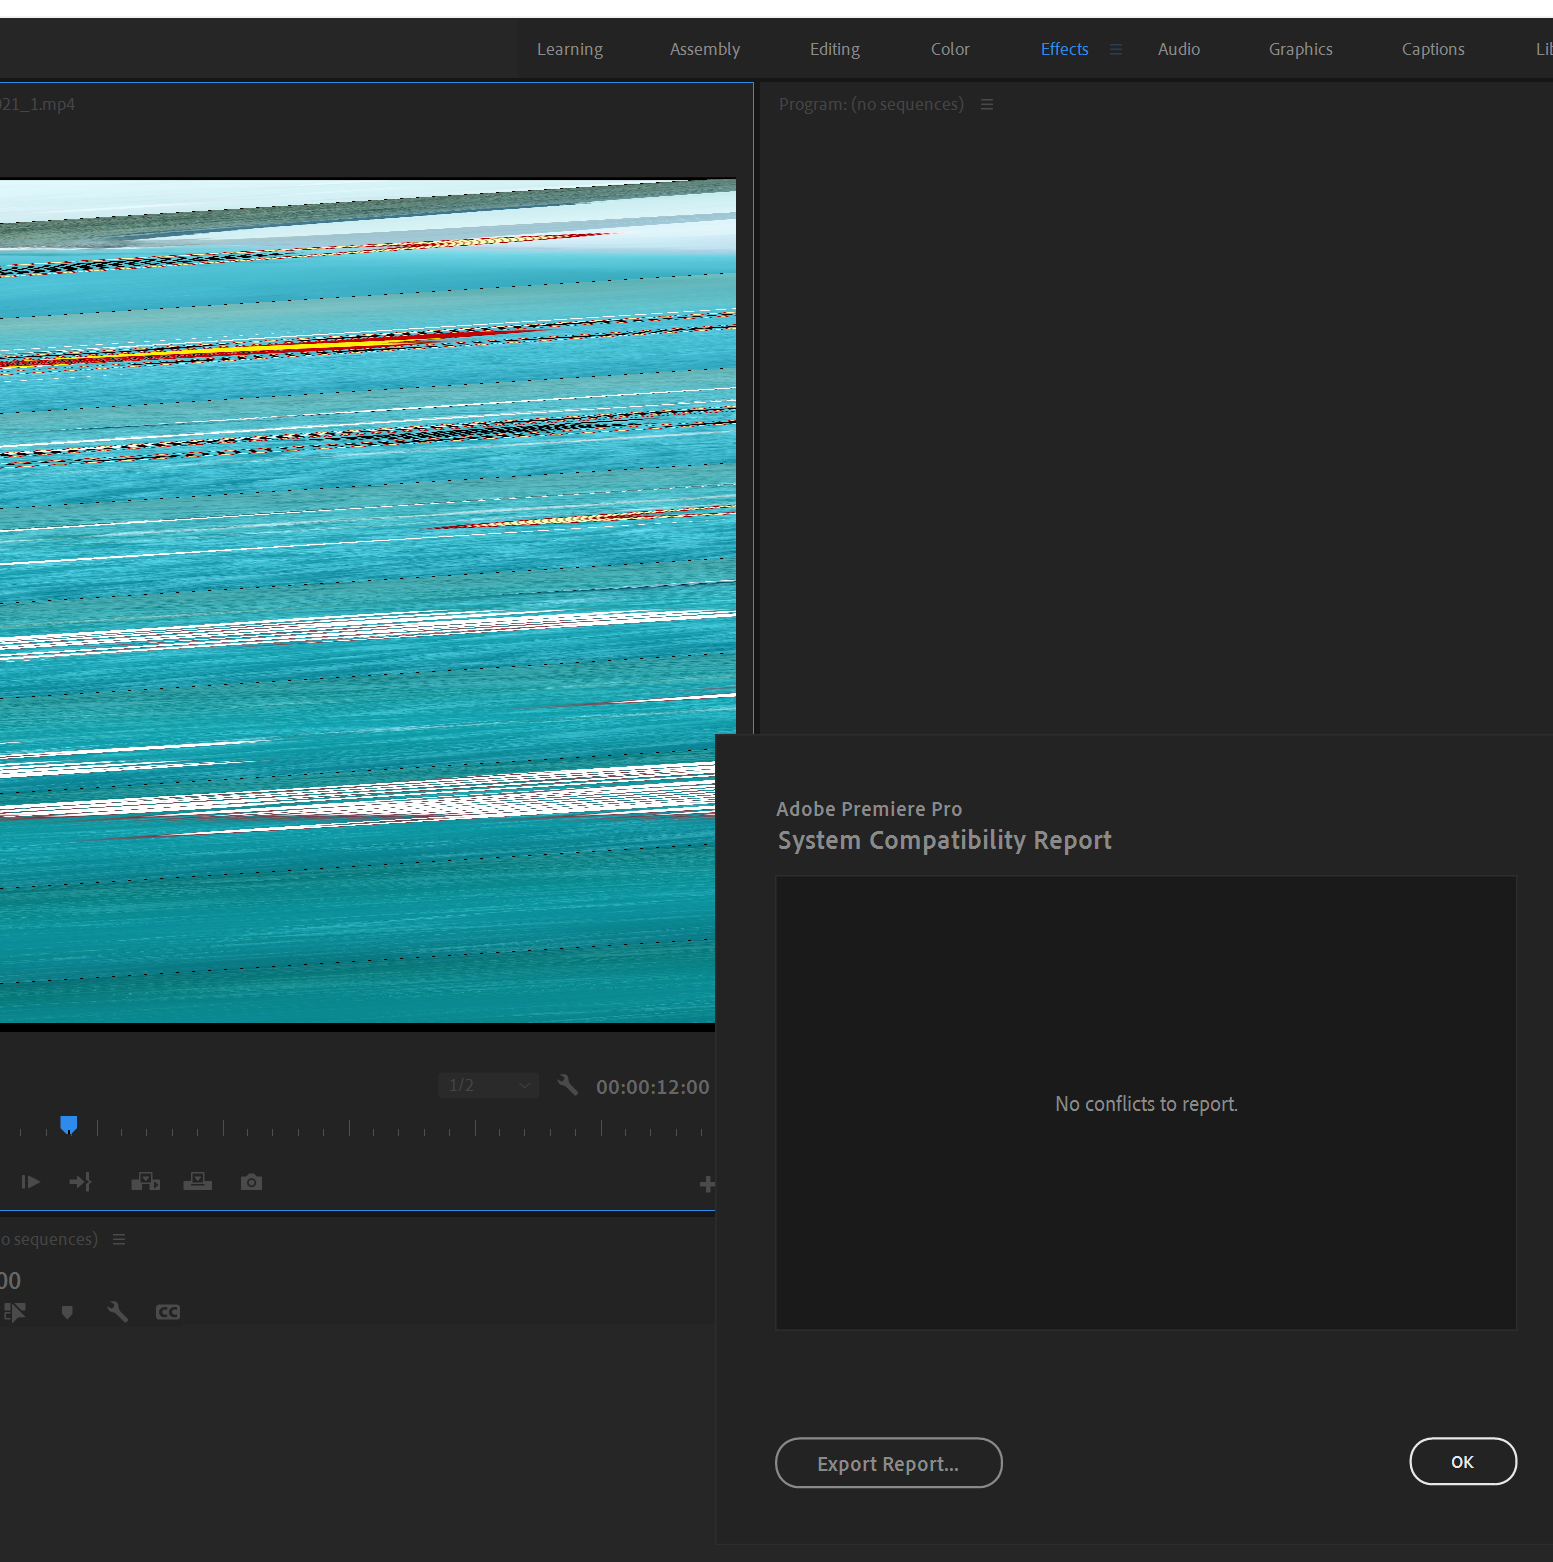Open the Source Monitor settings wrench
The image size is (1553, 1562).
click(567, 1084)
